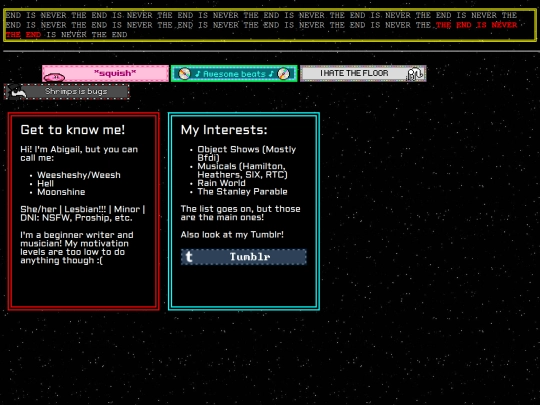Image resolution: width=540 pixels, height=405 pixels.
Task: Click "The Stanley Parable" list item
Action: click(x=242, y=192)
